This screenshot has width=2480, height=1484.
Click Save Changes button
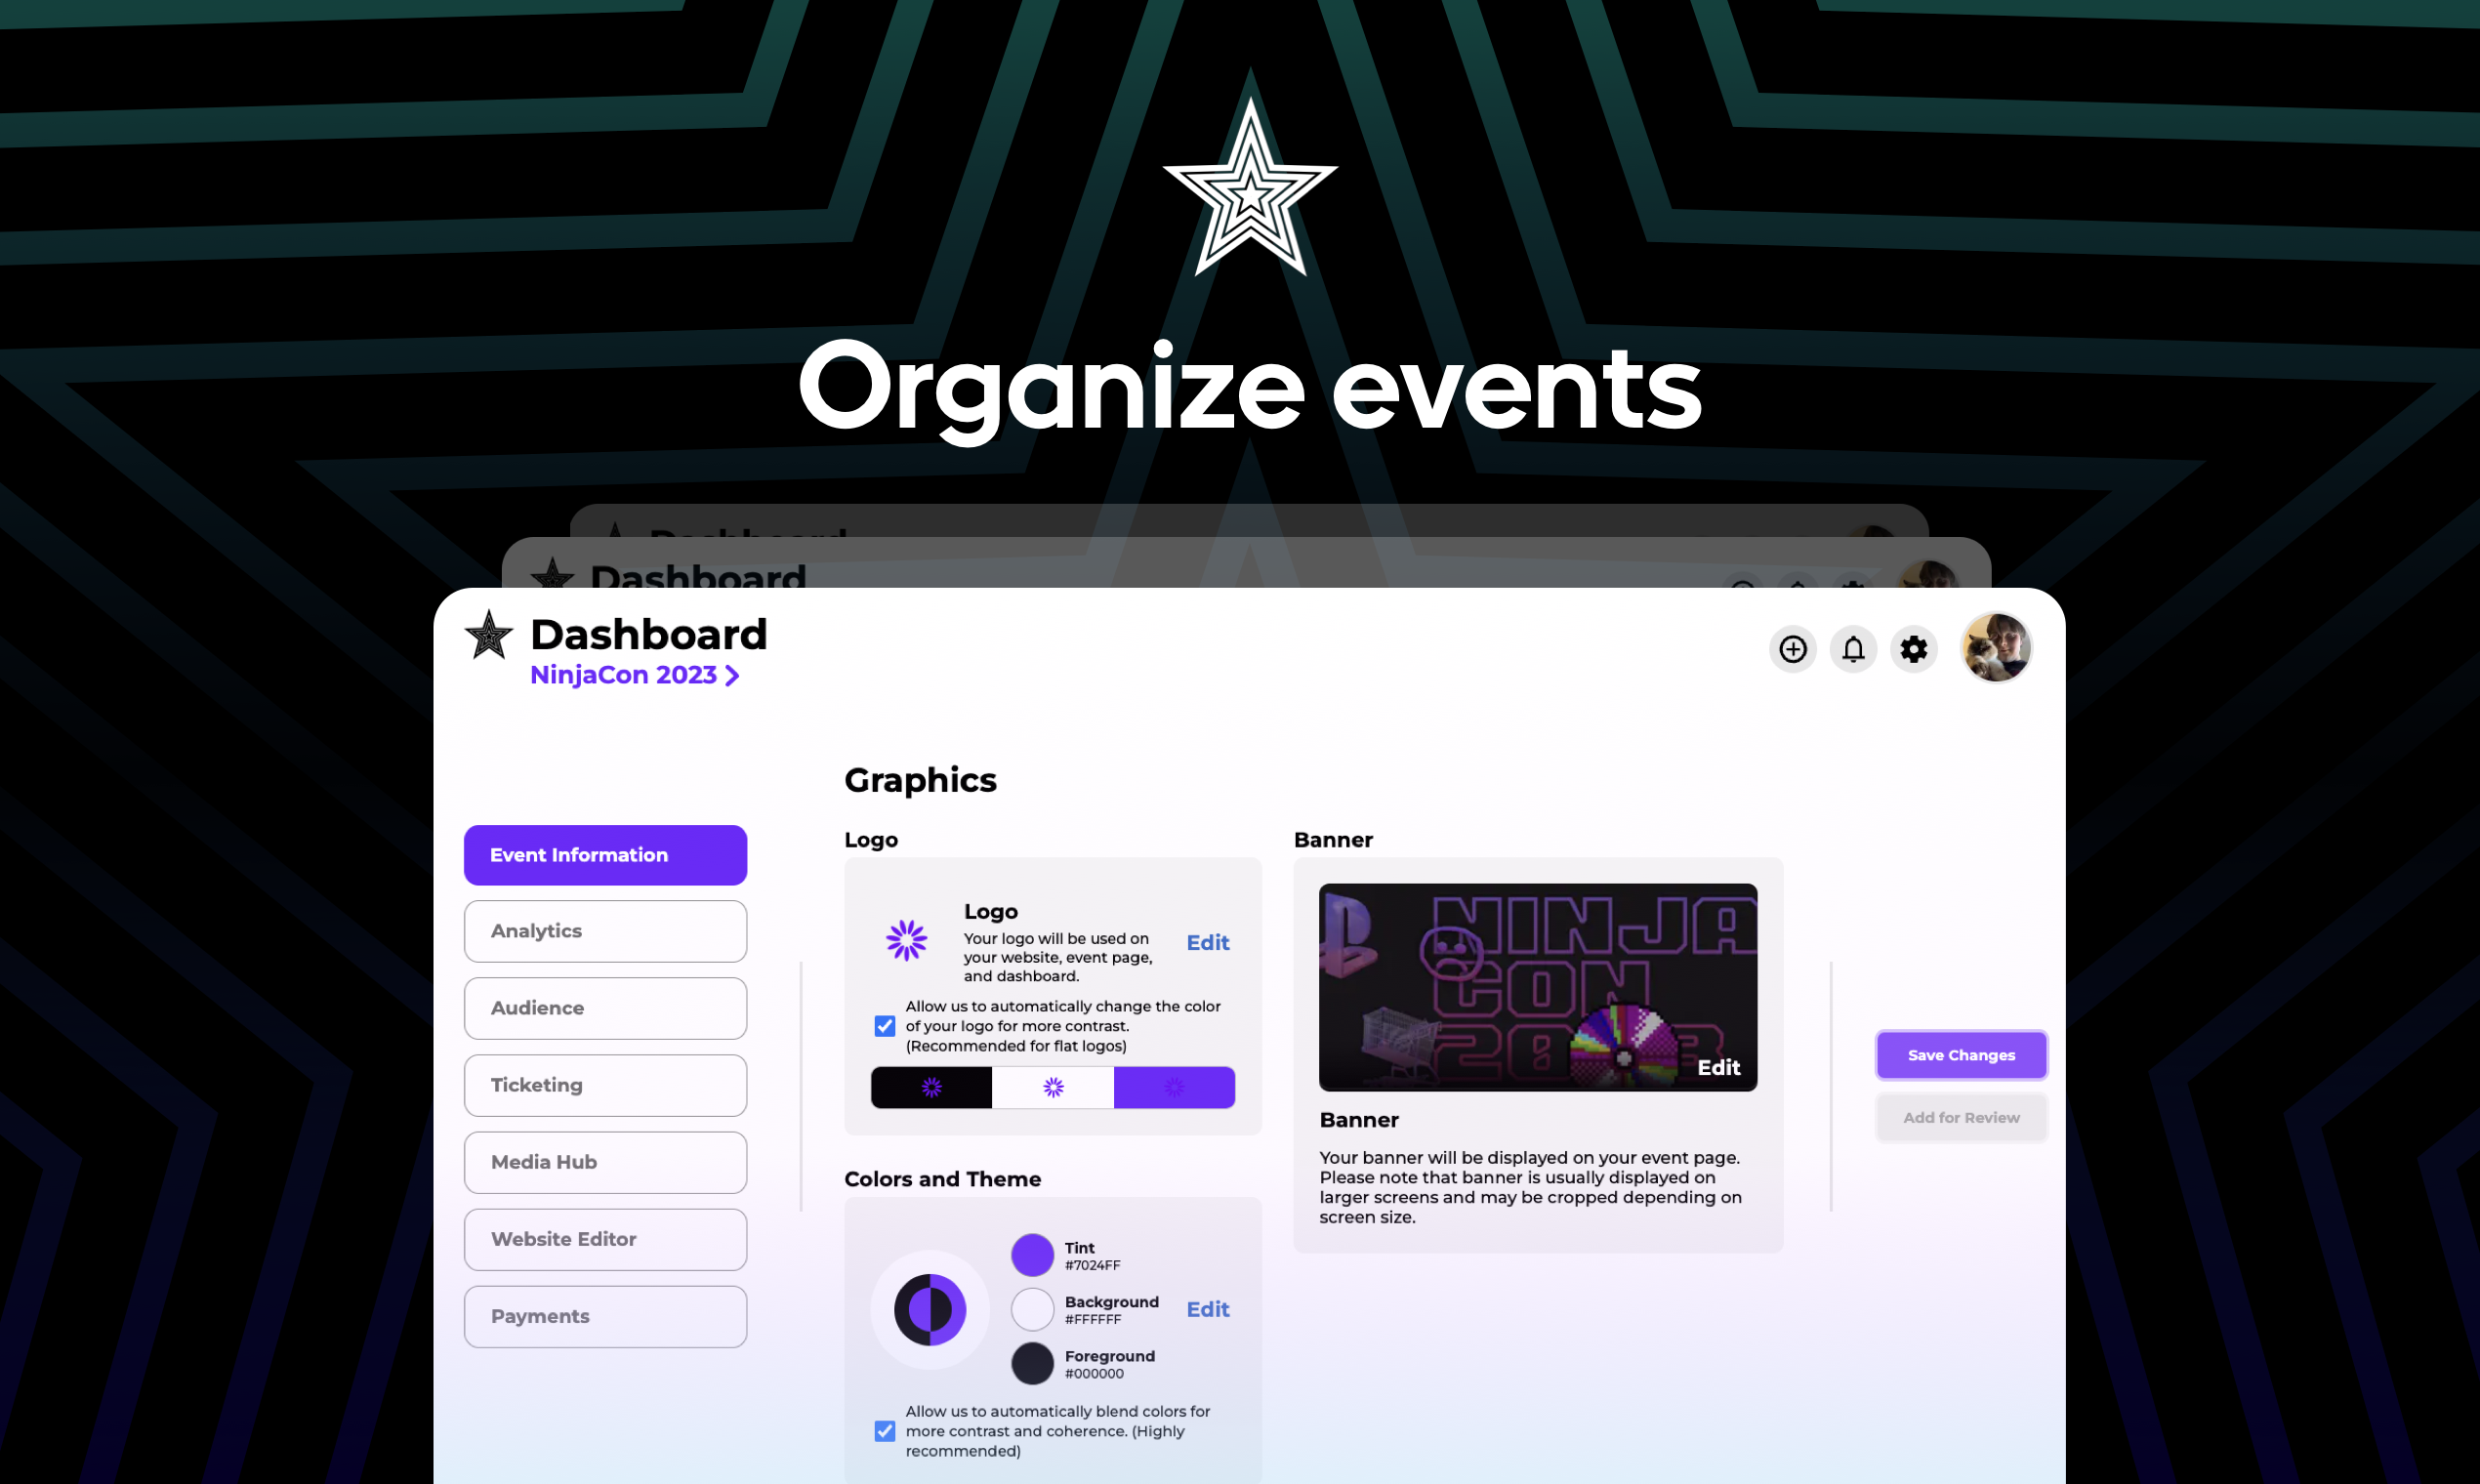[x=1961, y=1054]
